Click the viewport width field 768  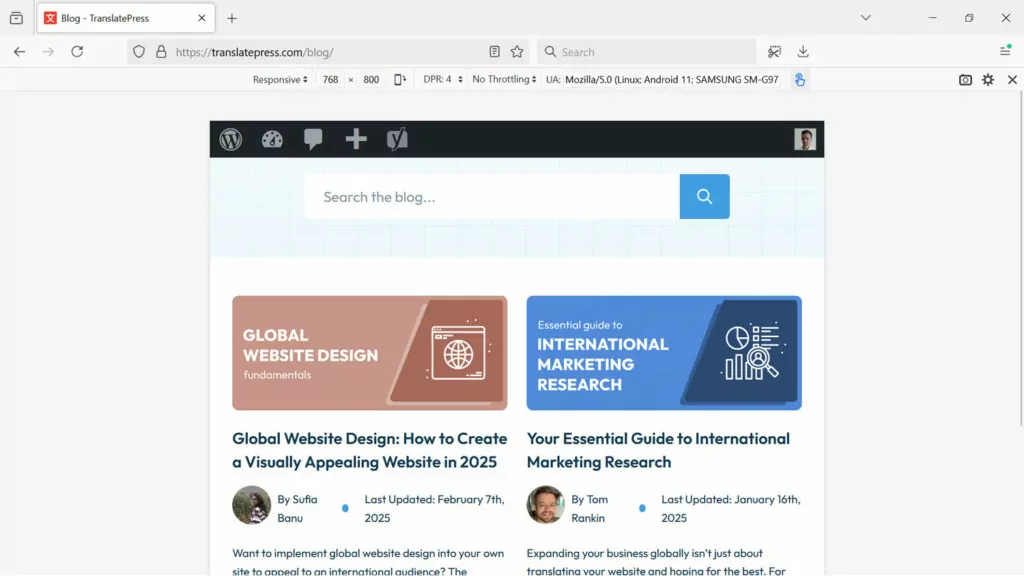330,80
